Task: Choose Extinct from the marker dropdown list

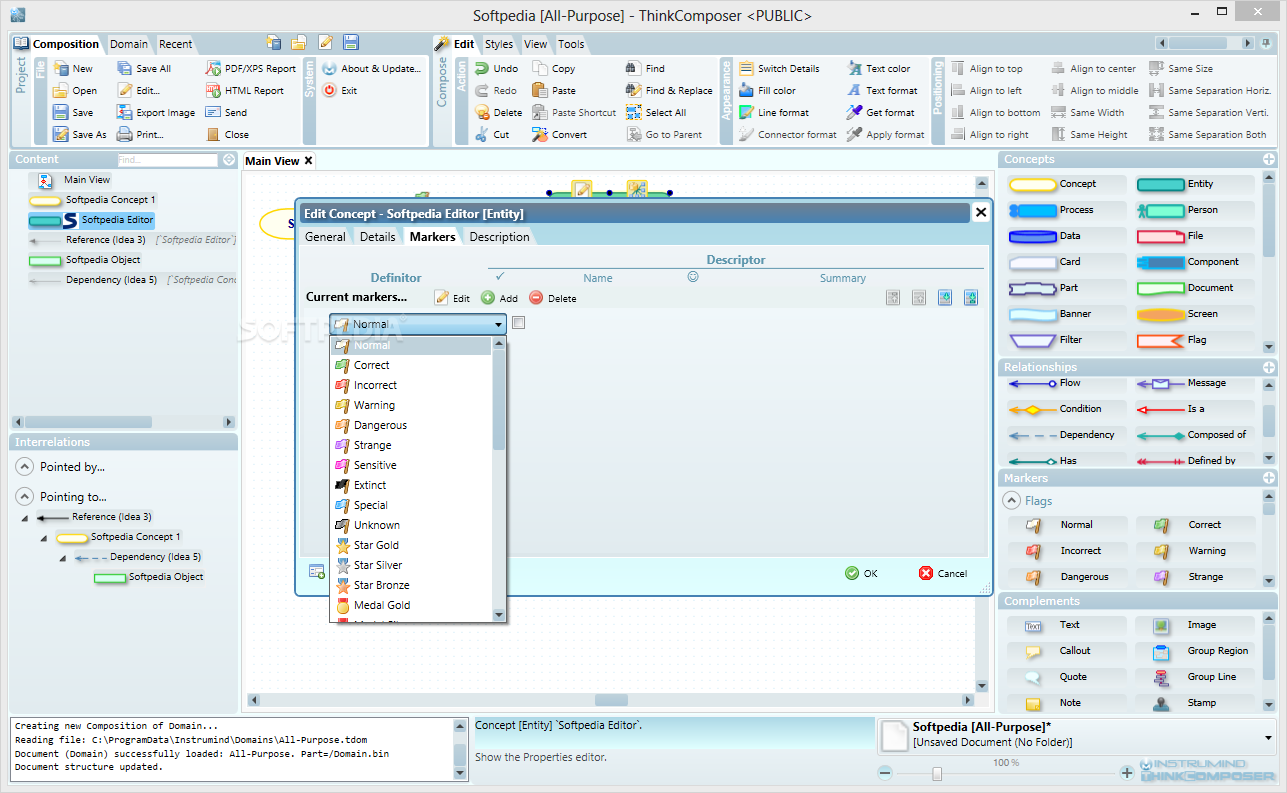Action: [411, 485]
